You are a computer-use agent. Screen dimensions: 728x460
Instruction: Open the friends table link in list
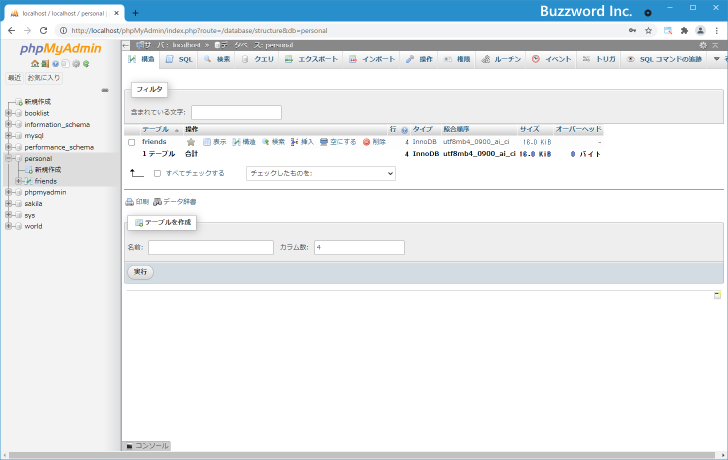(x=154, y=142)
